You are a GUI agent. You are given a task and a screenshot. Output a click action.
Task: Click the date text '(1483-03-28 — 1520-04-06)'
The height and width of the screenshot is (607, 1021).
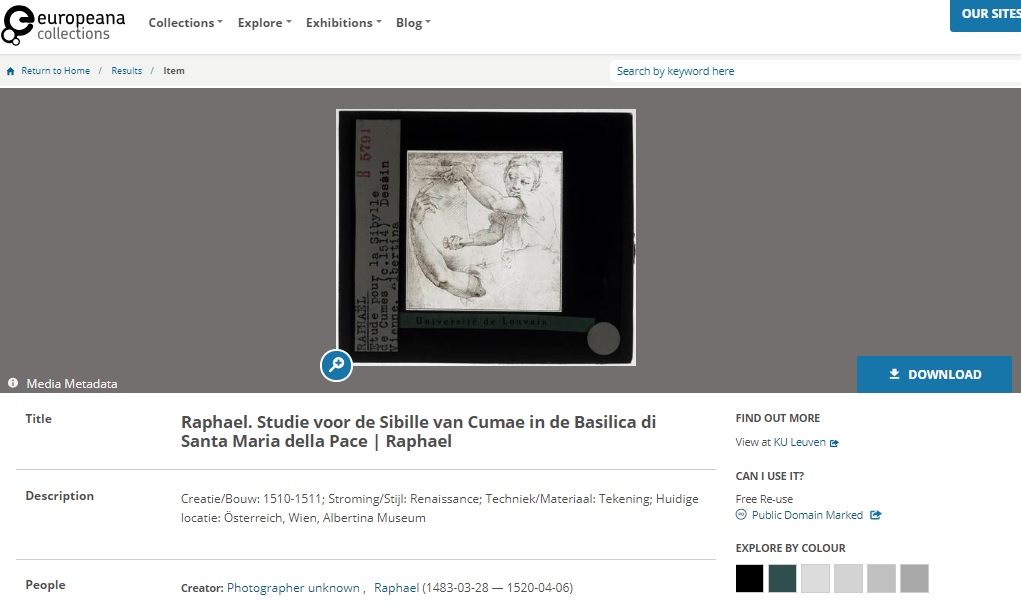(x=497, y=587)
